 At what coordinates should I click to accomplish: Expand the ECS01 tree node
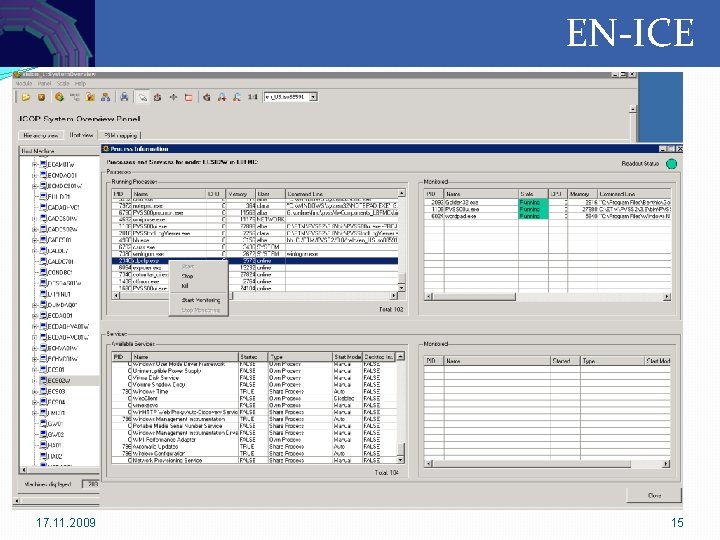(x=34, y=370)
